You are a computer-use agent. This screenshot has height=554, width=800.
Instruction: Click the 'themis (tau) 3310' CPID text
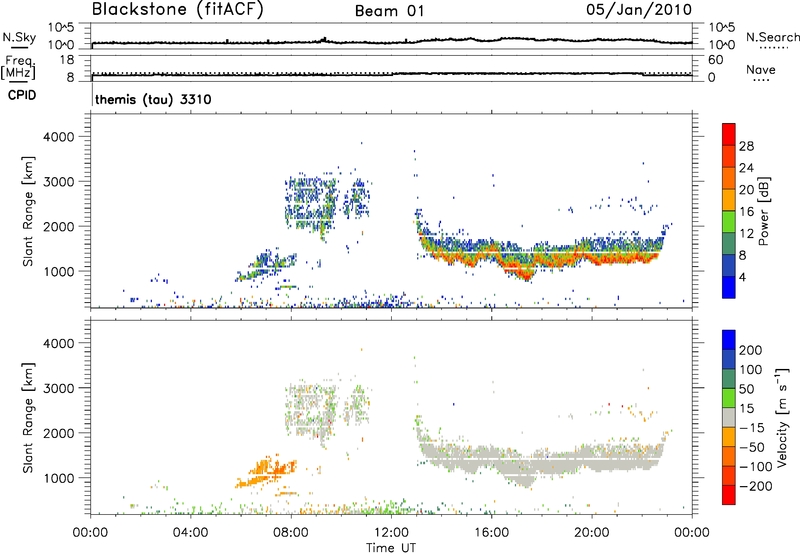(x=153, y=99)
